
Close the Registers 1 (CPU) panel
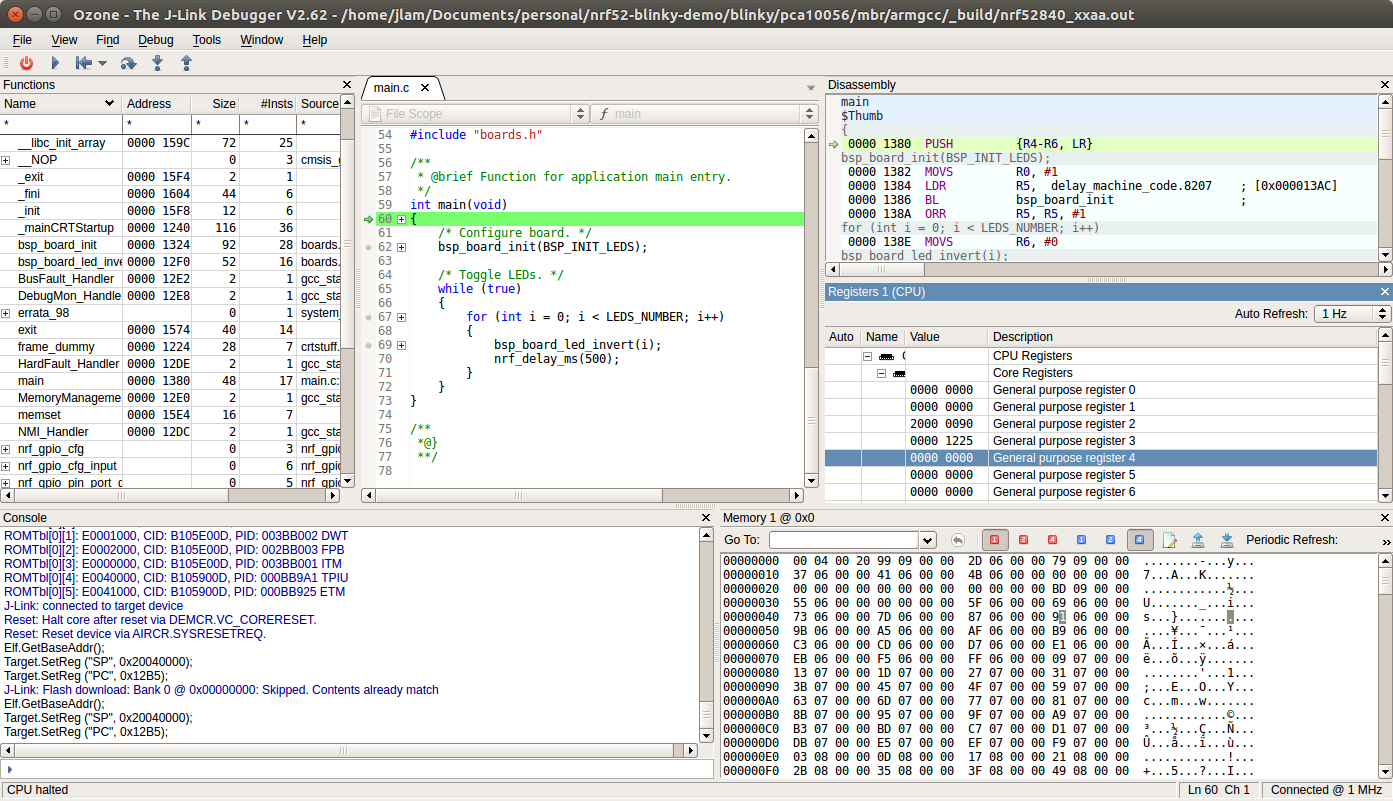tap(1384, 292)
